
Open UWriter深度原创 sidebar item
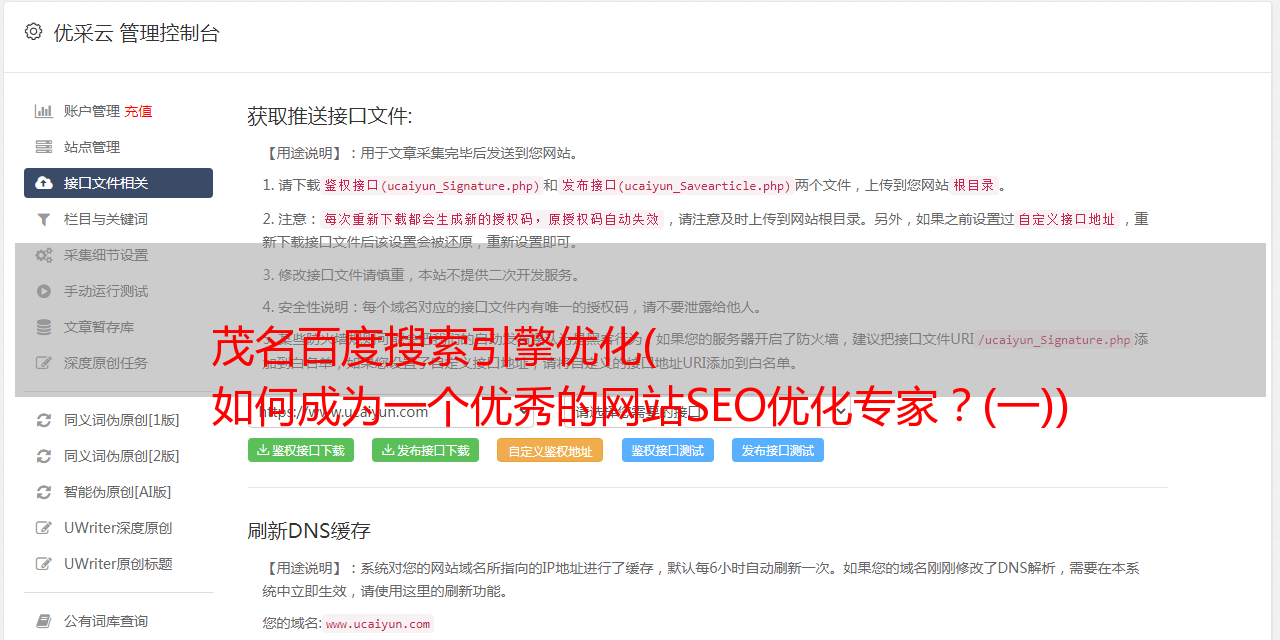[118, 528]
